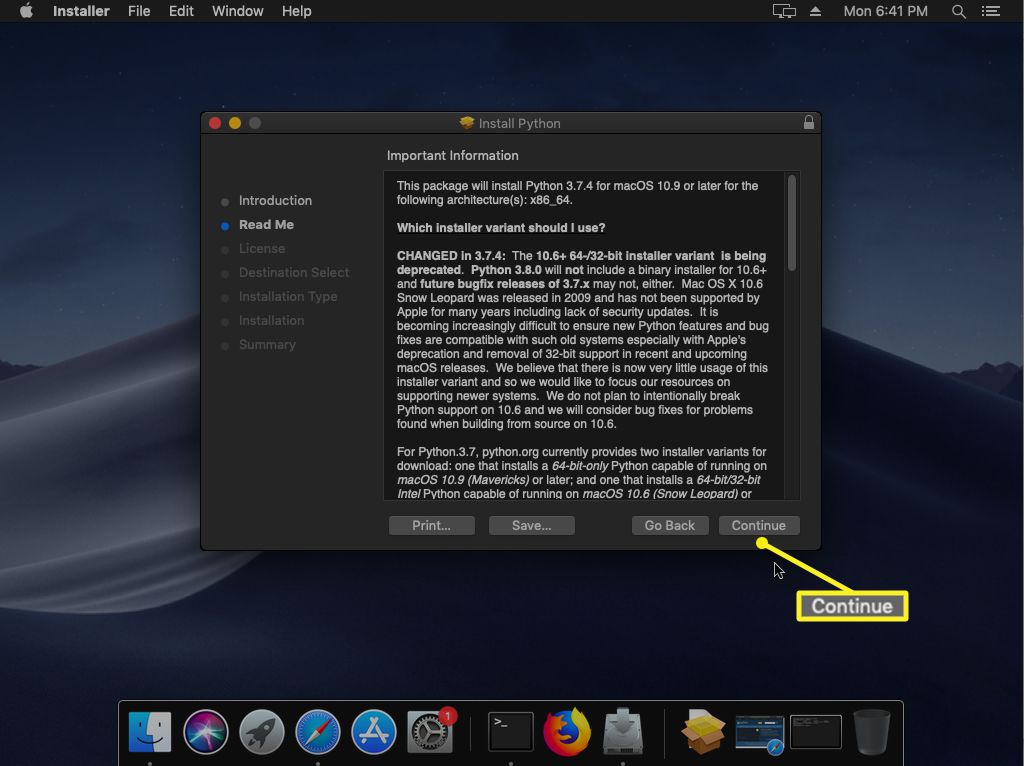Click the eject icon in the menu bar
1024x766 pixels.
814,11
